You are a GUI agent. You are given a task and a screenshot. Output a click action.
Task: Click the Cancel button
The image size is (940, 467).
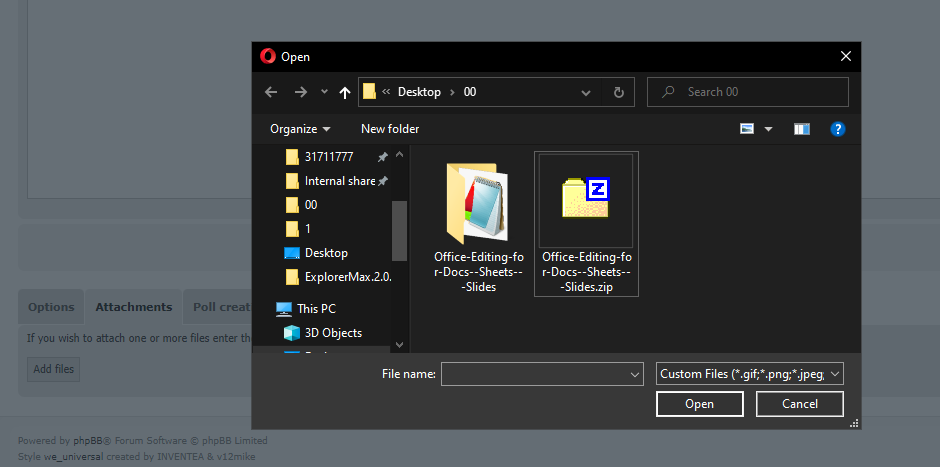click(800, 404)
